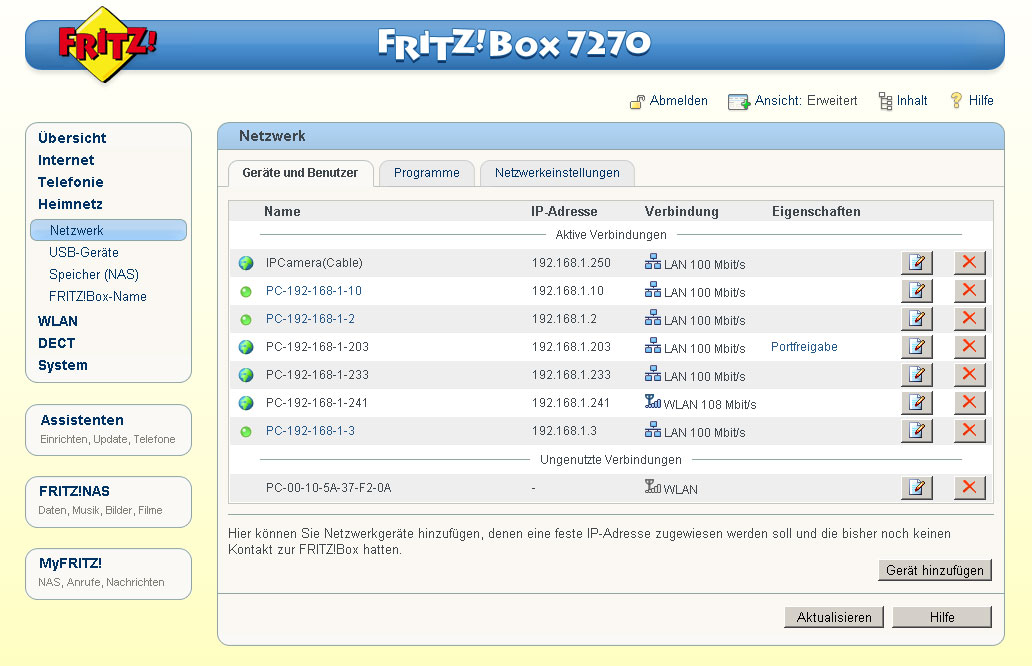Open the DECT menu

(56, 343)
